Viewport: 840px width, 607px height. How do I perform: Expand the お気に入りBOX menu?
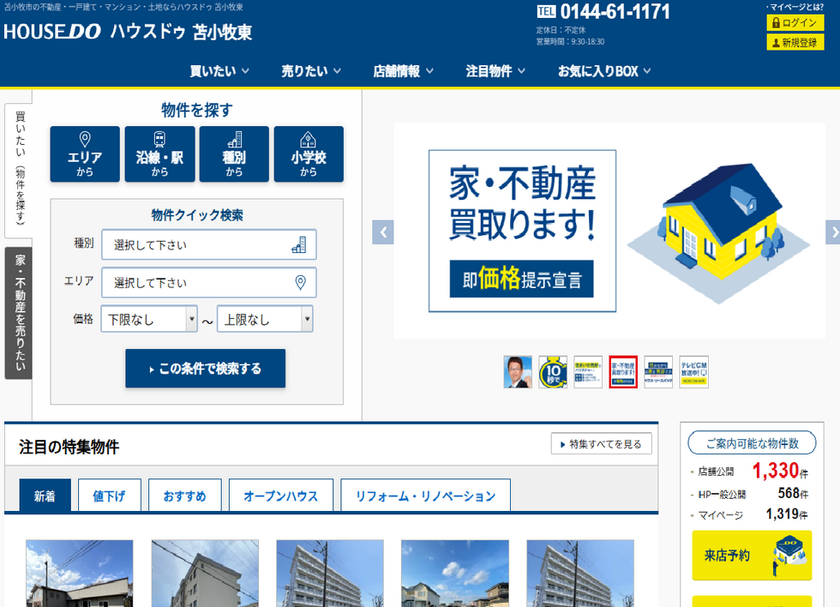(604, 71)
